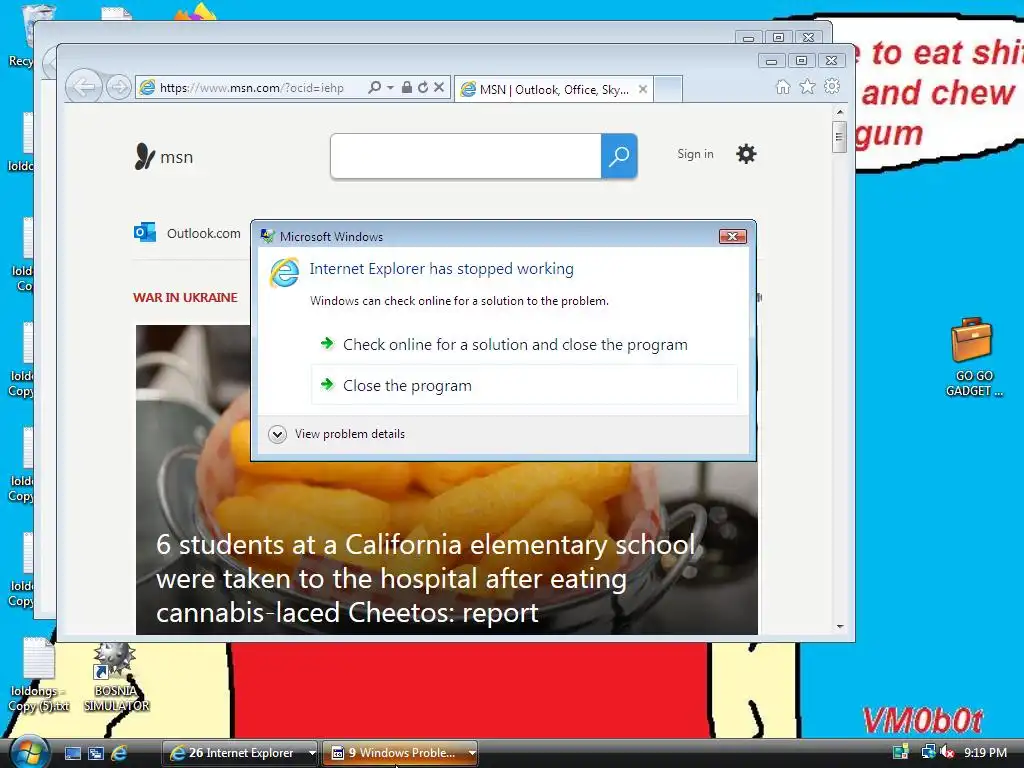Expand the Windows Problem taskbar group arrow

472,753
